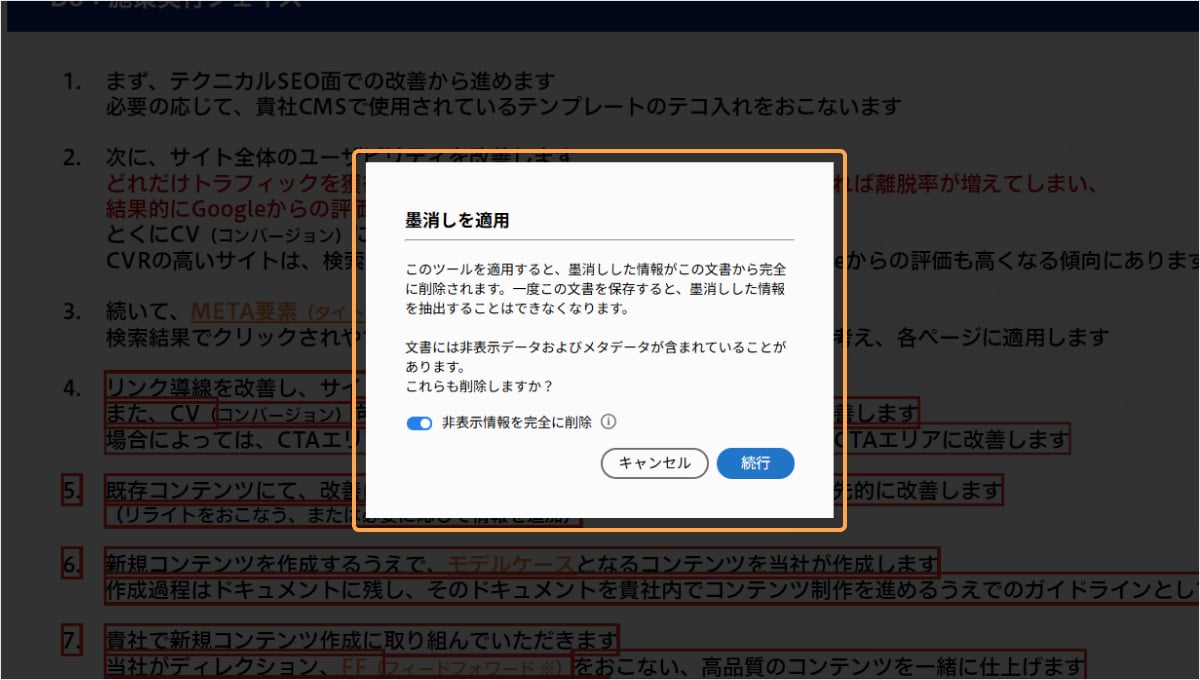Image resolution: width=1200 pixels, height=680 pixels.
Task: Click the dialog line beginning 文書には非表示データ
Action: coord(595,348)
